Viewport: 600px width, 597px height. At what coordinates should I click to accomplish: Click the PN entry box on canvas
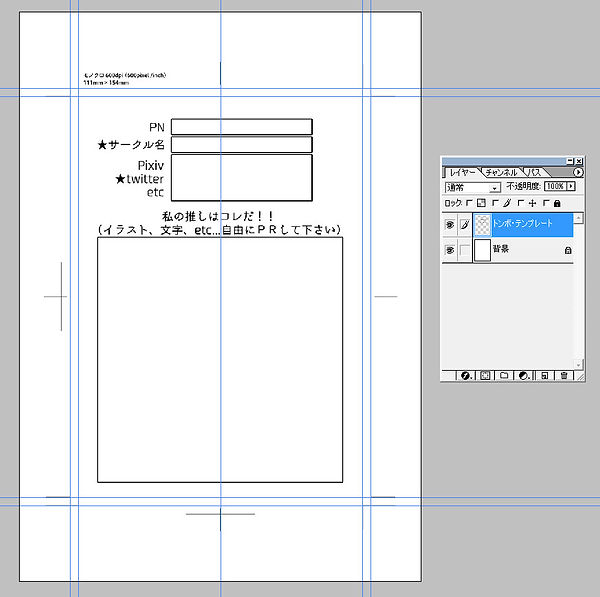pos(242,127)
